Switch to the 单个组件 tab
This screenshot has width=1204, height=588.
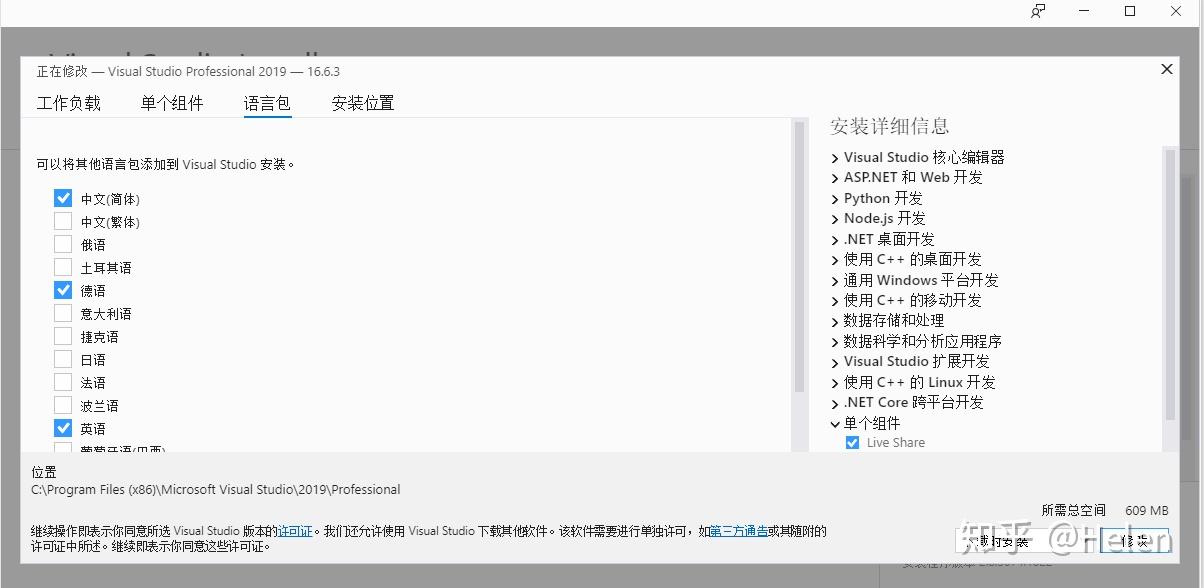[x=172, y=103]
